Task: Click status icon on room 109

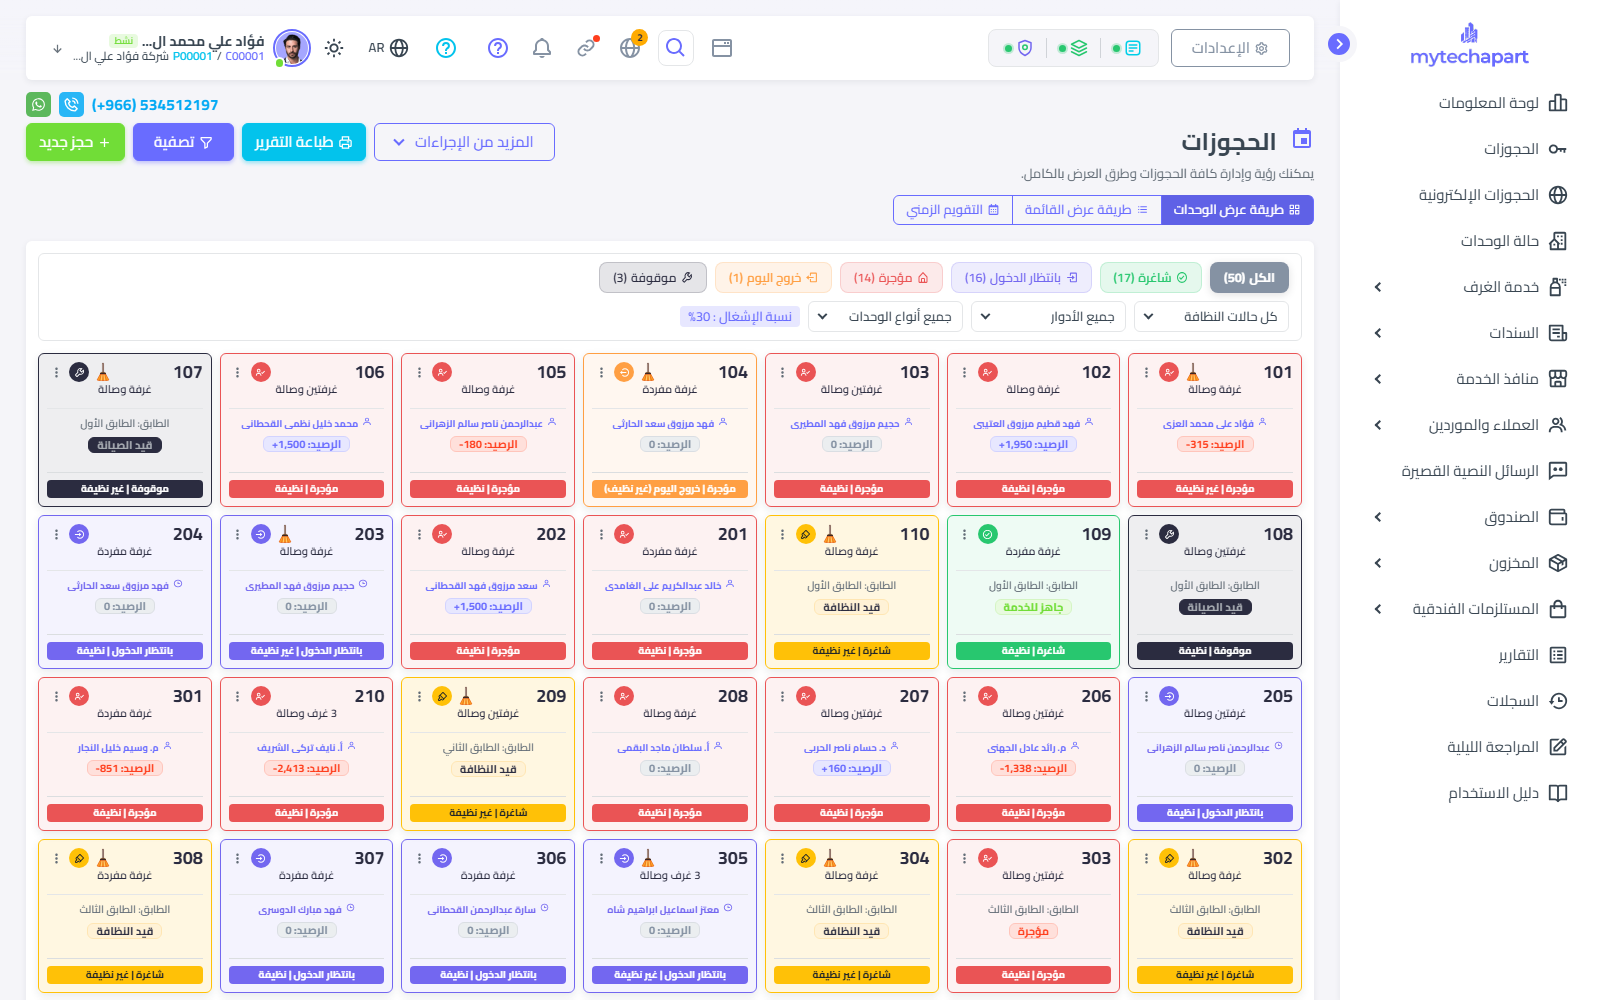Action: pyautogui.click(x=987, y=534)
